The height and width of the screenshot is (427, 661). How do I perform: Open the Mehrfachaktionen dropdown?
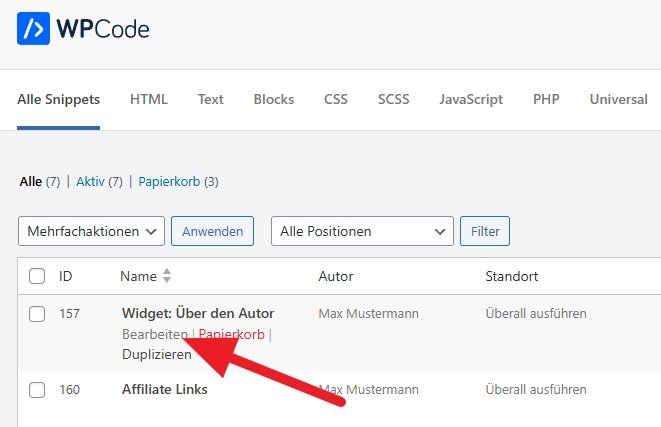91,231
